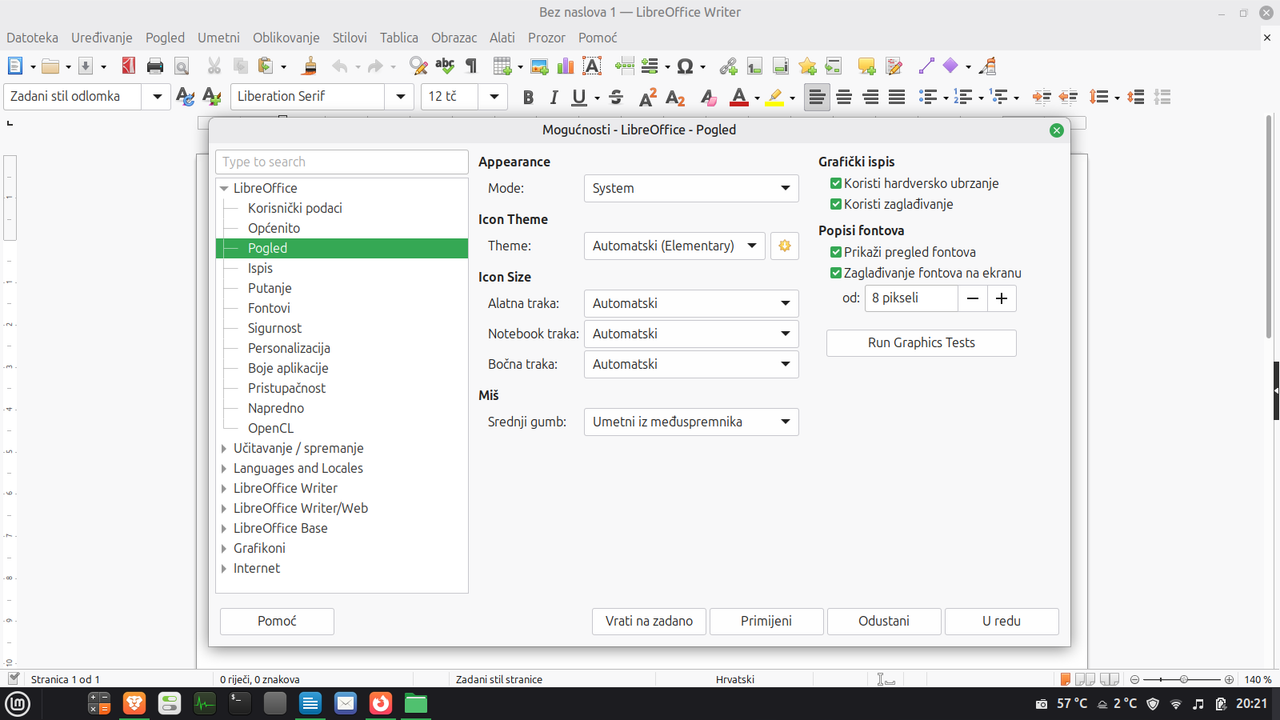Open the Oblikovanje menu

coord(286,37)
